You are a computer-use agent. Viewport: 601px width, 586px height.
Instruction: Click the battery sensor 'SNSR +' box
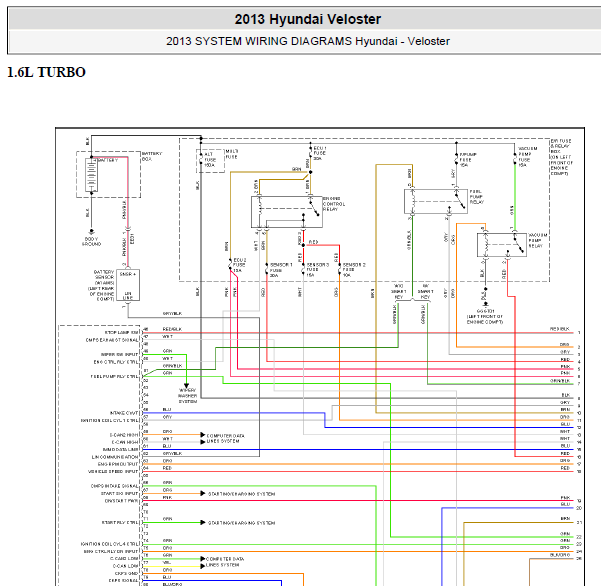(x=128, y=285)
